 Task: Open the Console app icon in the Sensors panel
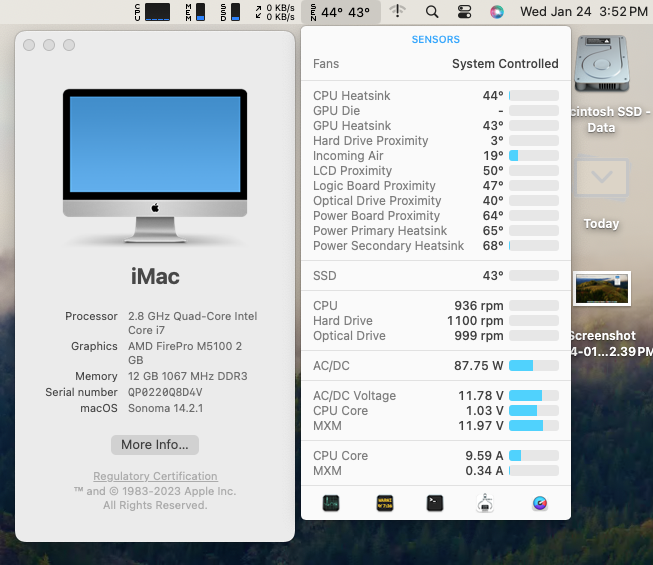pos(385,503)
